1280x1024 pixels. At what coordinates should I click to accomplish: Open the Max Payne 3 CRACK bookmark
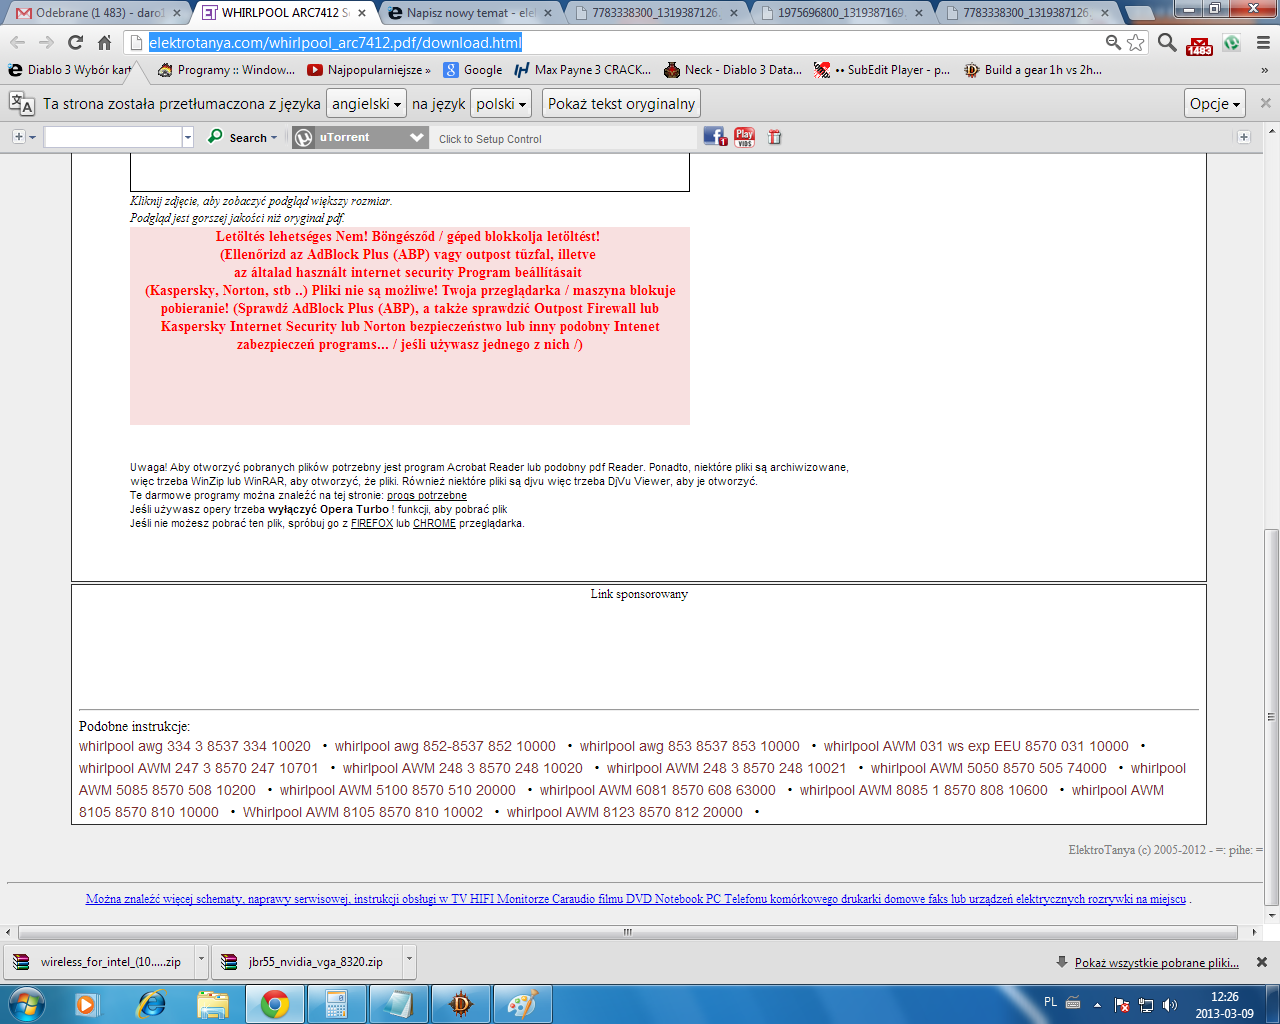[582, 70]
